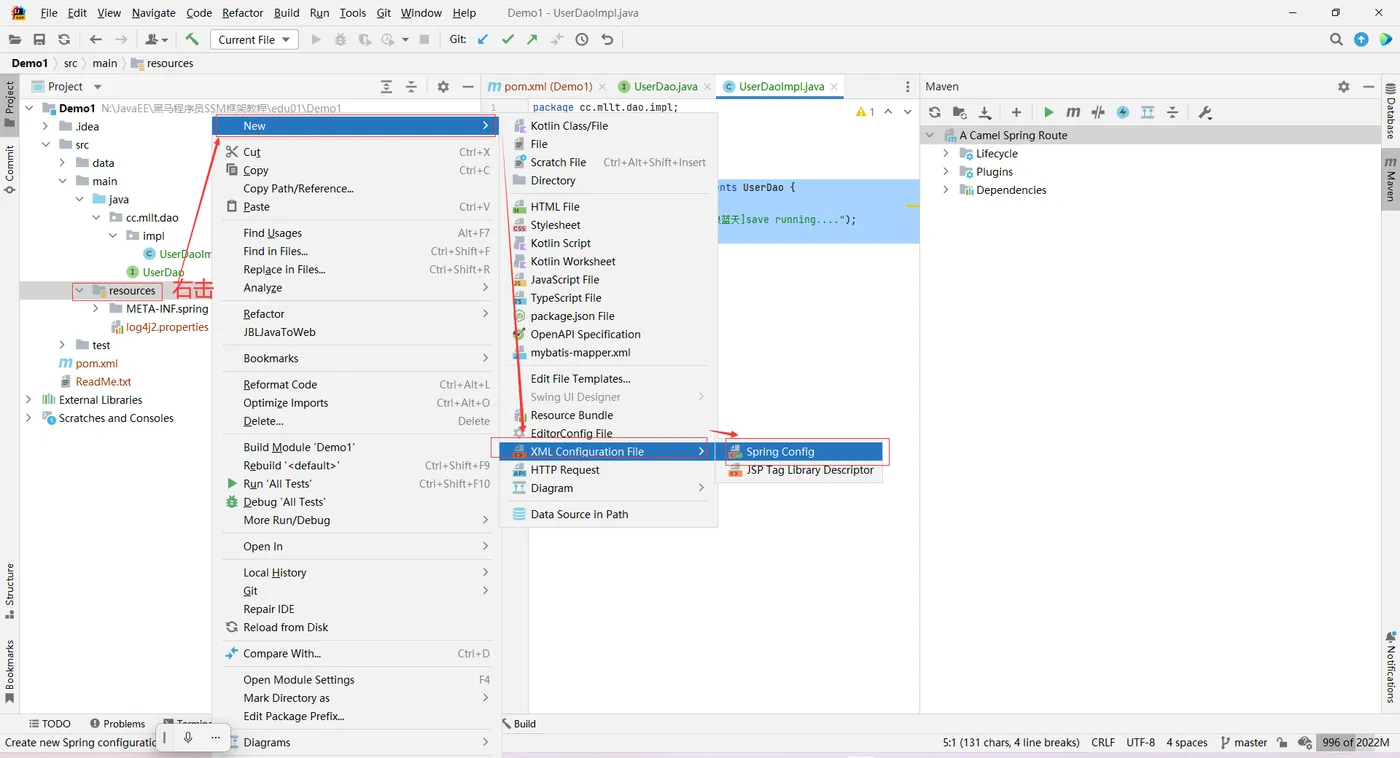Open the TODO tool window
This screenshot has width=1400, height=758.
(49, 724)
